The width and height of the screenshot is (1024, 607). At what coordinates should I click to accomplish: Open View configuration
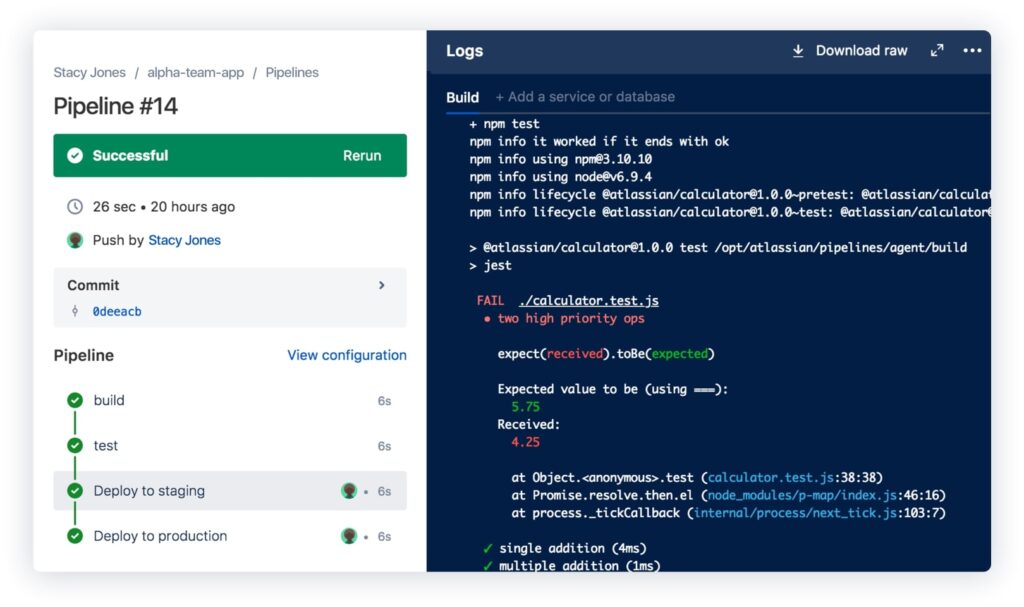point(347,355)
